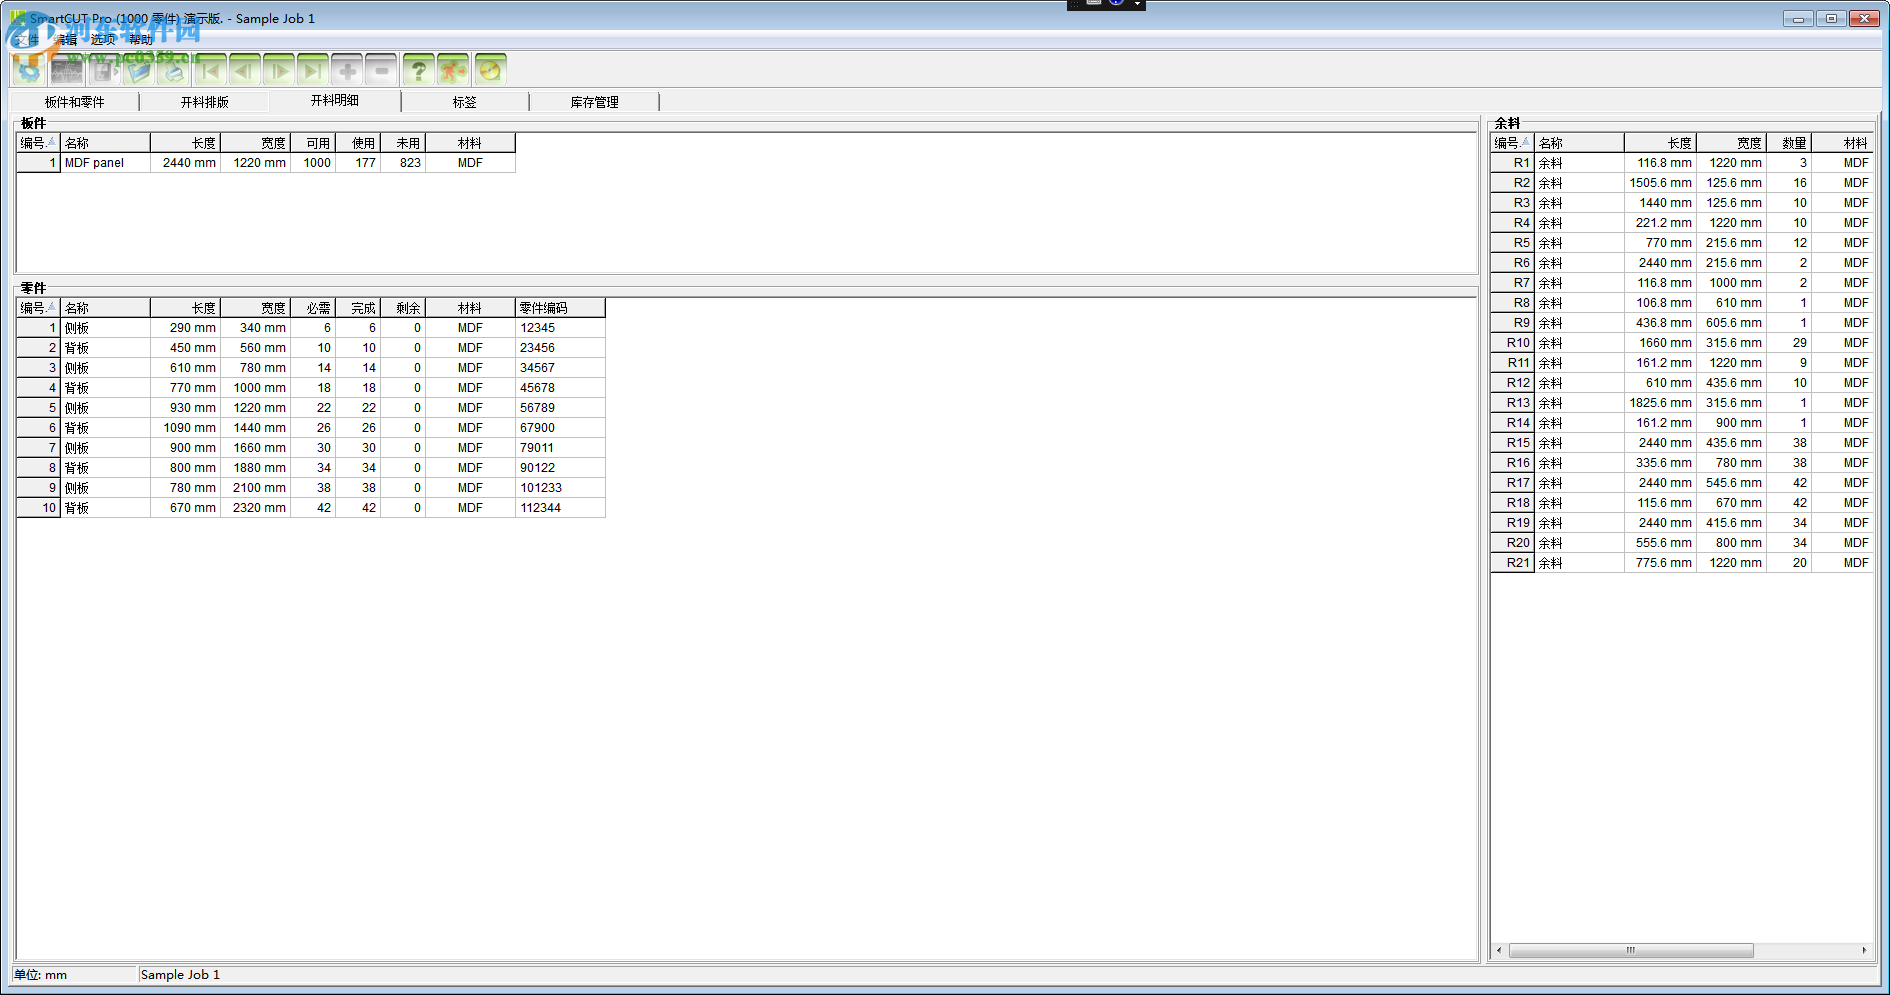Click the running man exit icon
1890x995 pixels.
coord(453,70)
